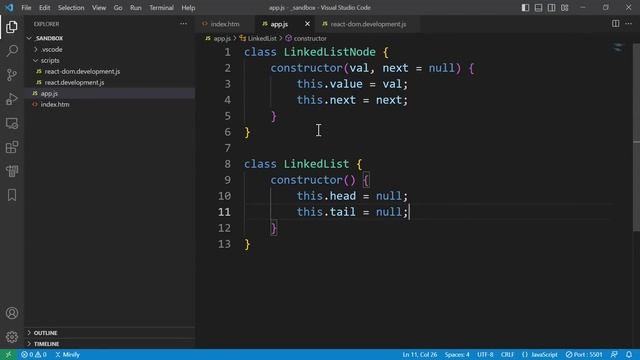Open the View menu
The width and height of the screenshot is (640, 360).
99,8
